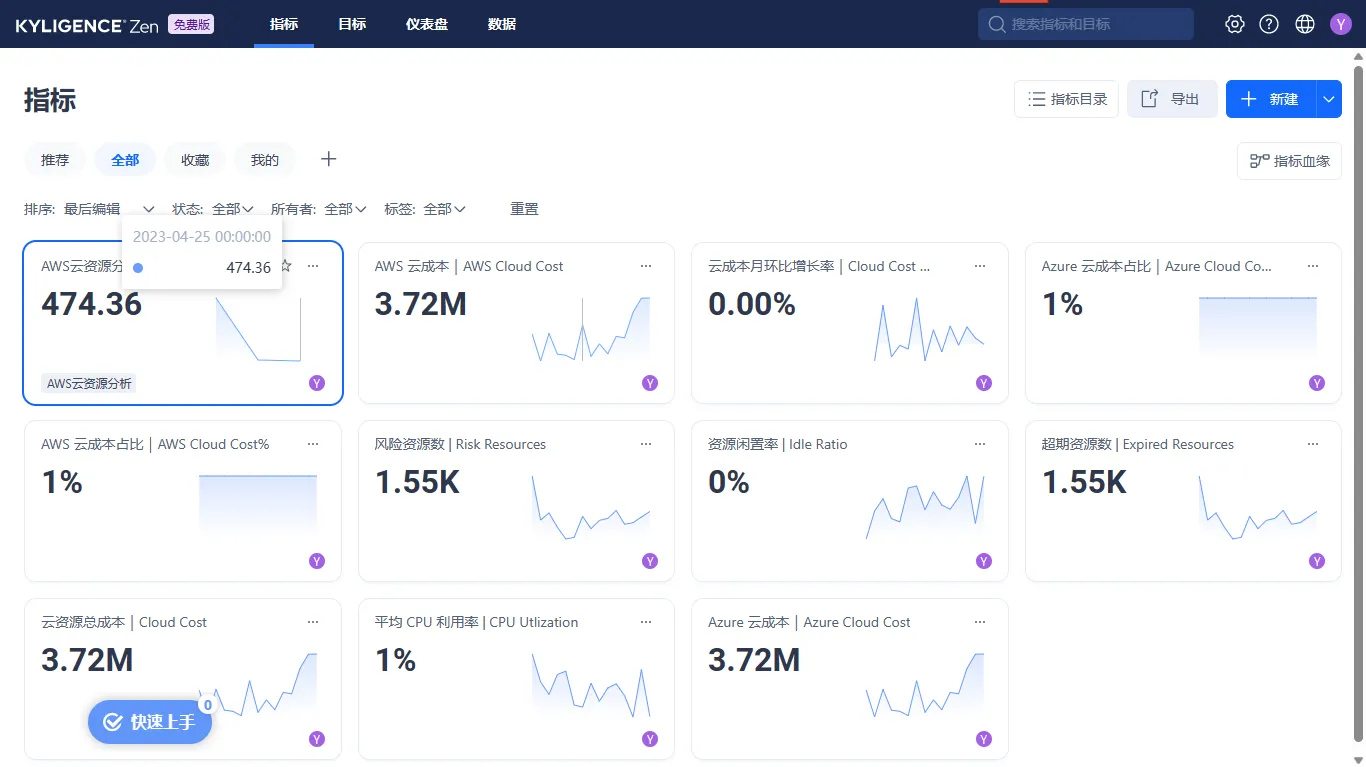Expand the 状态 status filter dropdown
Viewport: 1366px width, 767px height.
(x=233, y=209)
